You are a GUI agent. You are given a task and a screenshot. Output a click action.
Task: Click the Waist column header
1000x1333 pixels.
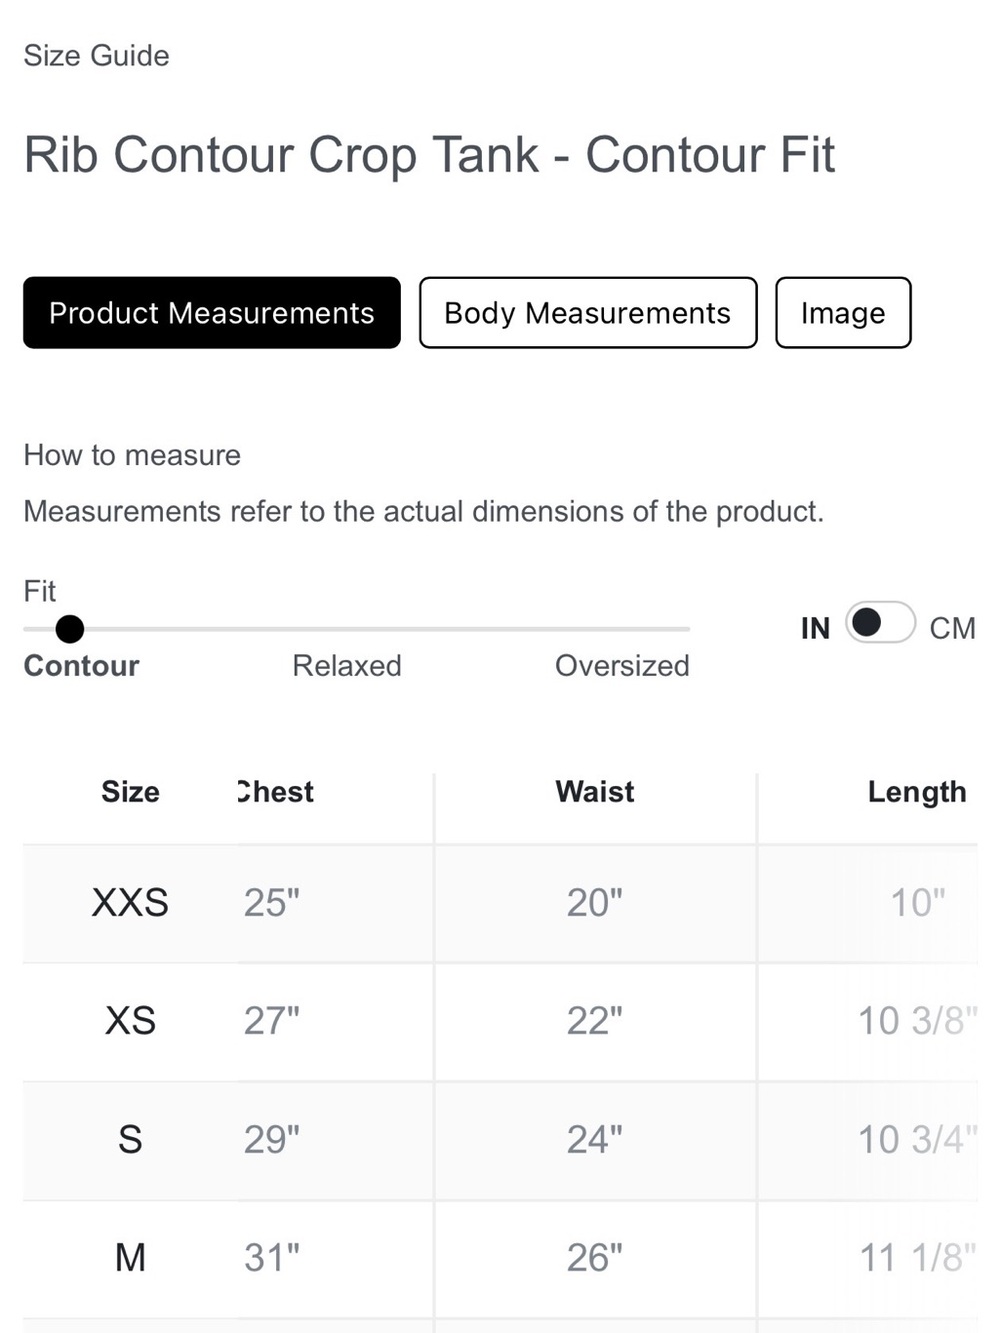[595, 792]
